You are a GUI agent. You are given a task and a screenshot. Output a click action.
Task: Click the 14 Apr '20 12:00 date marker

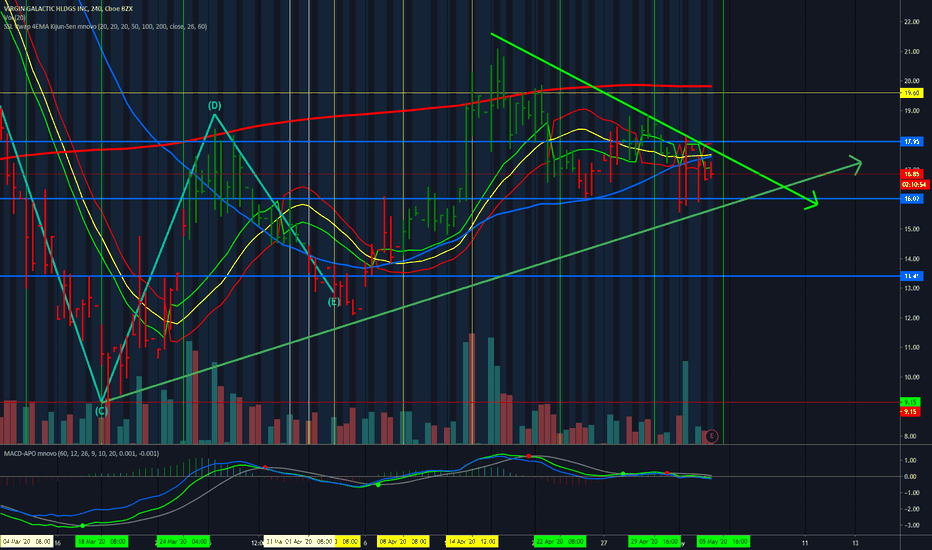(x=472, y=542)
